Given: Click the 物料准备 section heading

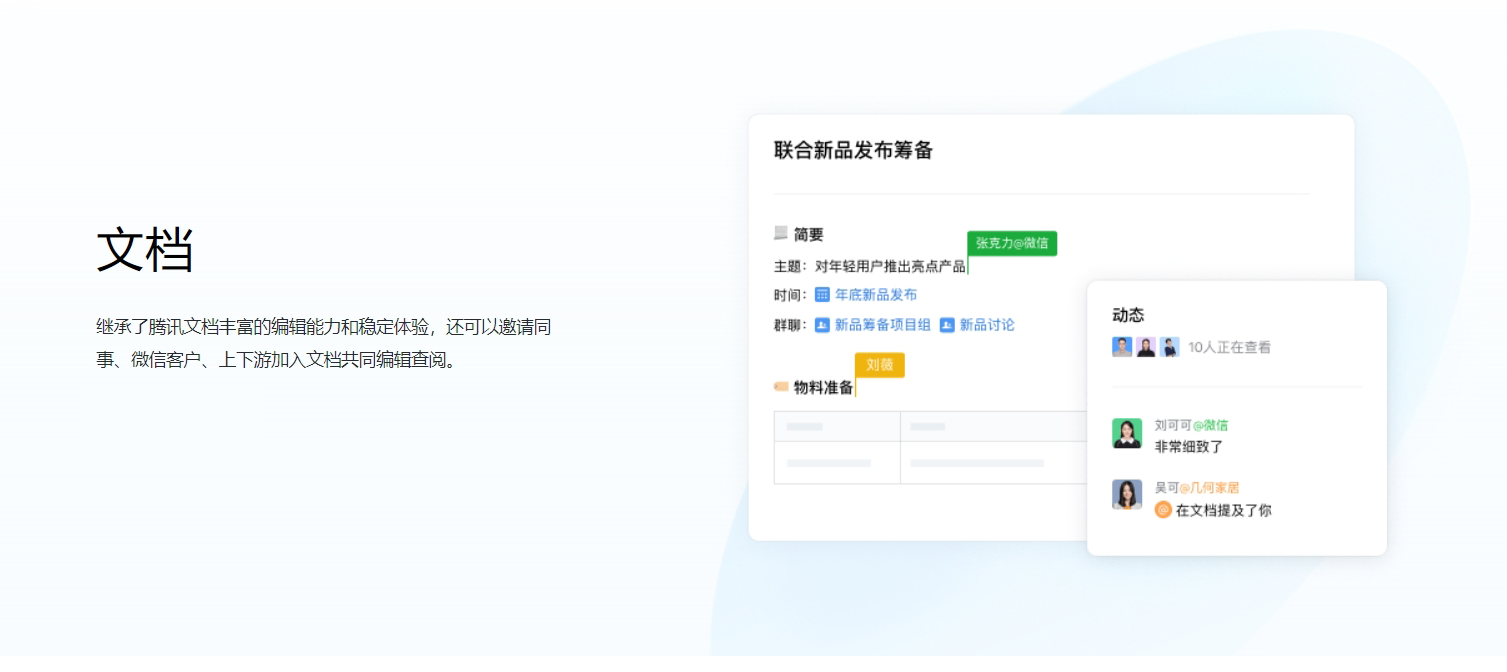Looking at the screenshot, I should pyautogui.click(x=824, y=387).
